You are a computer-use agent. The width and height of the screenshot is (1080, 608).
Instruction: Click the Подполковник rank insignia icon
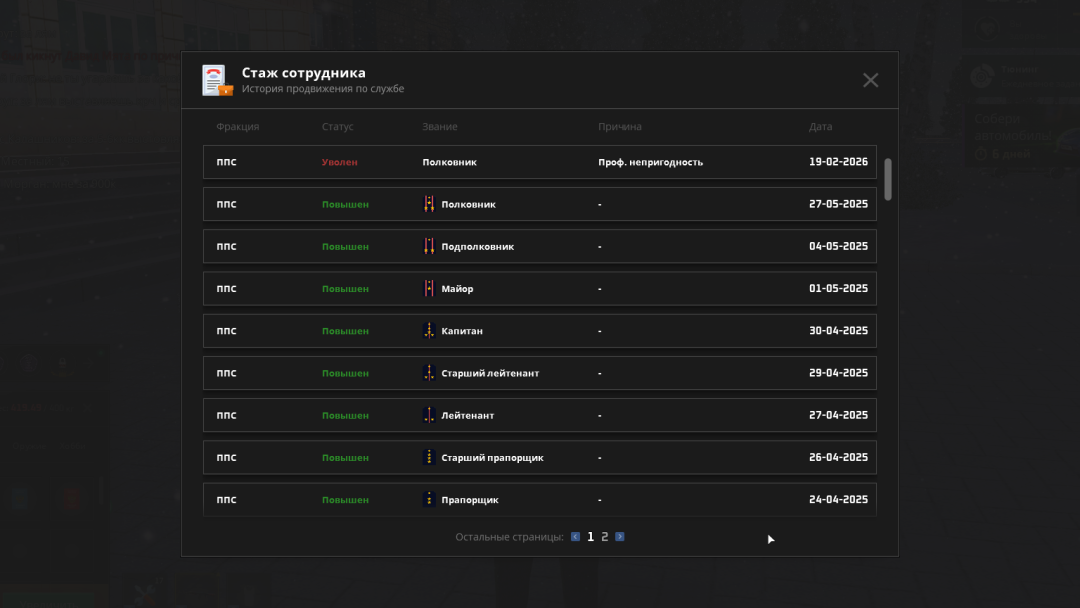click(429, 246)
